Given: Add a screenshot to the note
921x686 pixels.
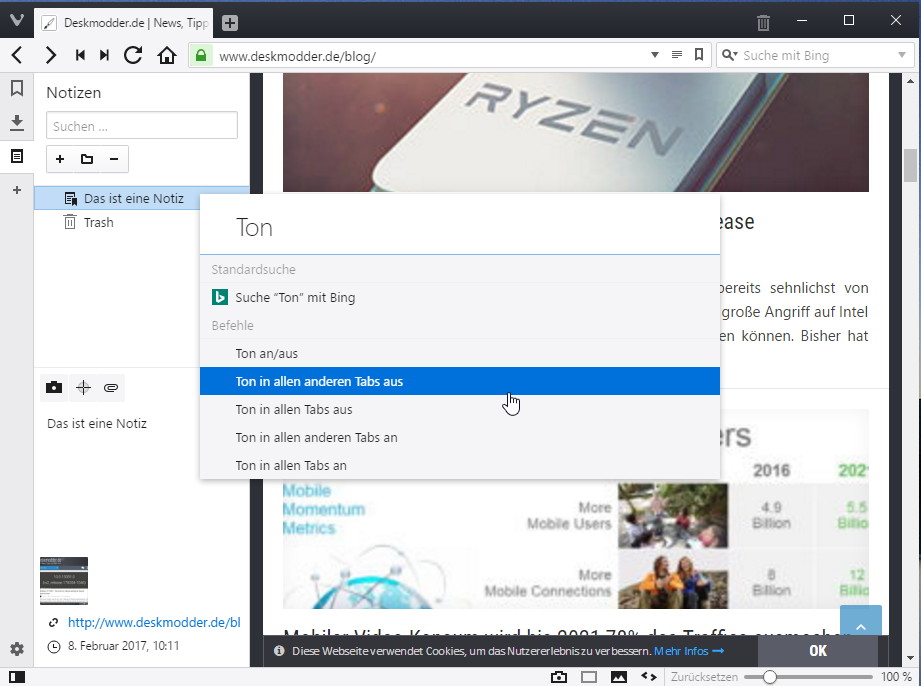Looking at the screenshot, I should pyautogui.click(x=54, y=388).
